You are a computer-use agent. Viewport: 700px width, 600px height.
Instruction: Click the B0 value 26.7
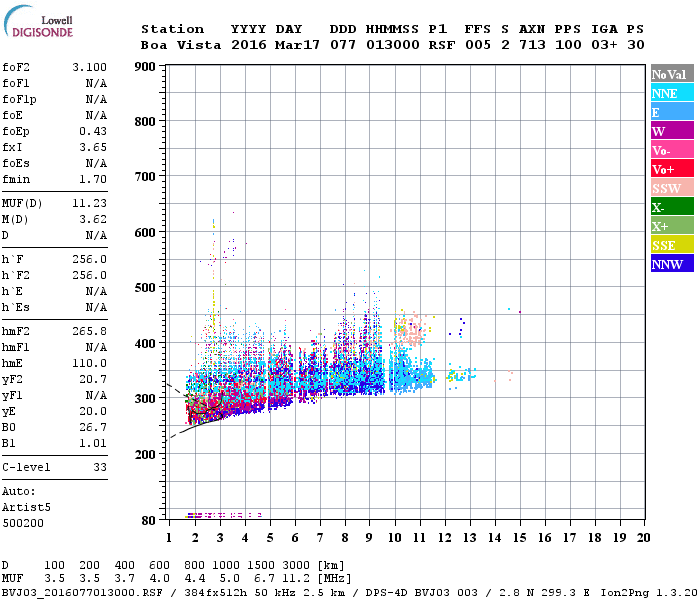(x=93, y=428)
